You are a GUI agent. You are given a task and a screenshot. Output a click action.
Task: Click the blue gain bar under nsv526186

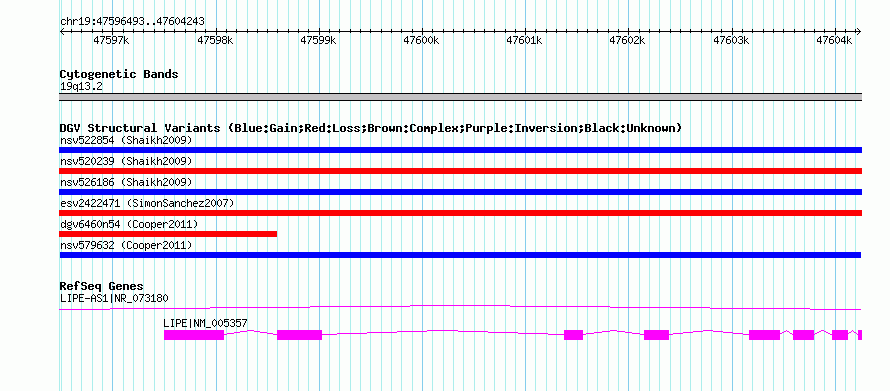point(460,192)
